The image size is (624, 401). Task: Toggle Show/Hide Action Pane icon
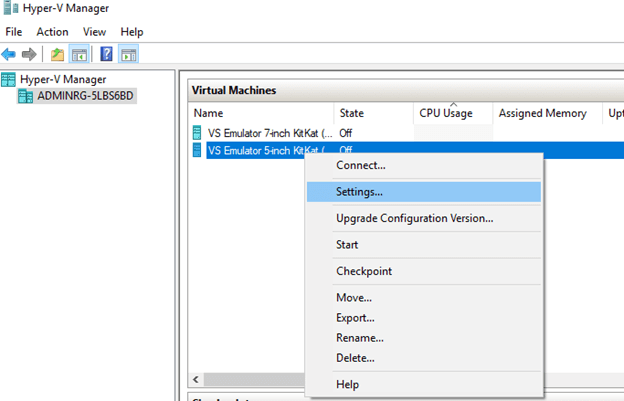(128, 54)
